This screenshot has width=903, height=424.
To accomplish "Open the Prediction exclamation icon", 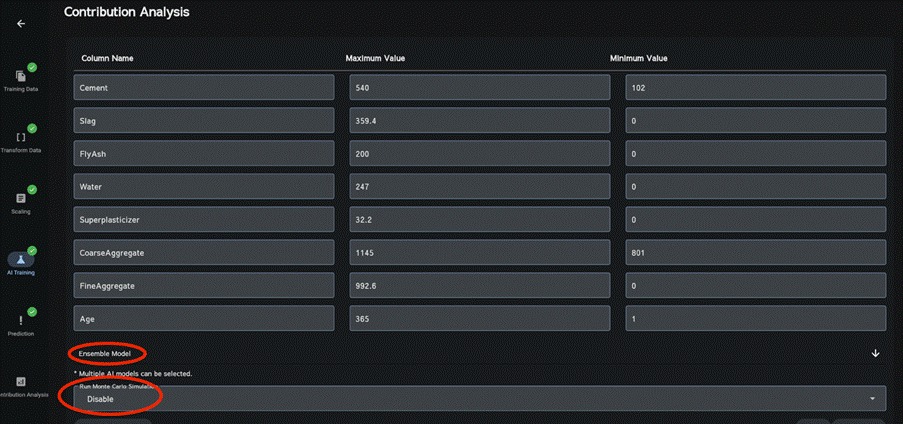I will point(21,320).
